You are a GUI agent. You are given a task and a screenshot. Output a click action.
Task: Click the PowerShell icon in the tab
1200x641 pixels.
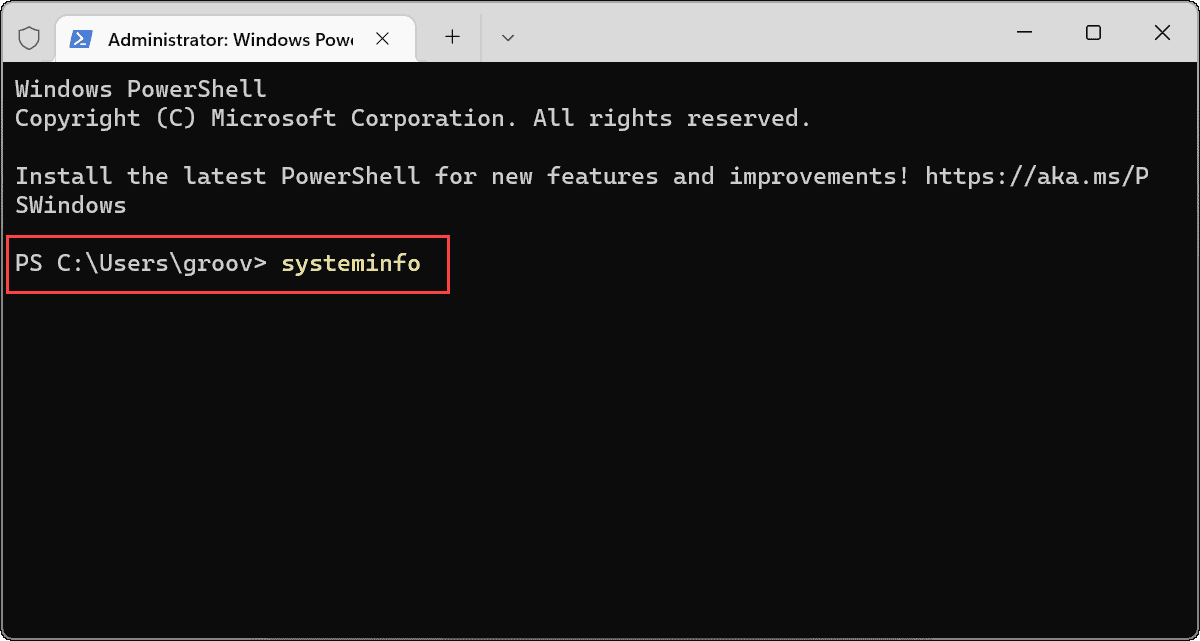82,39
